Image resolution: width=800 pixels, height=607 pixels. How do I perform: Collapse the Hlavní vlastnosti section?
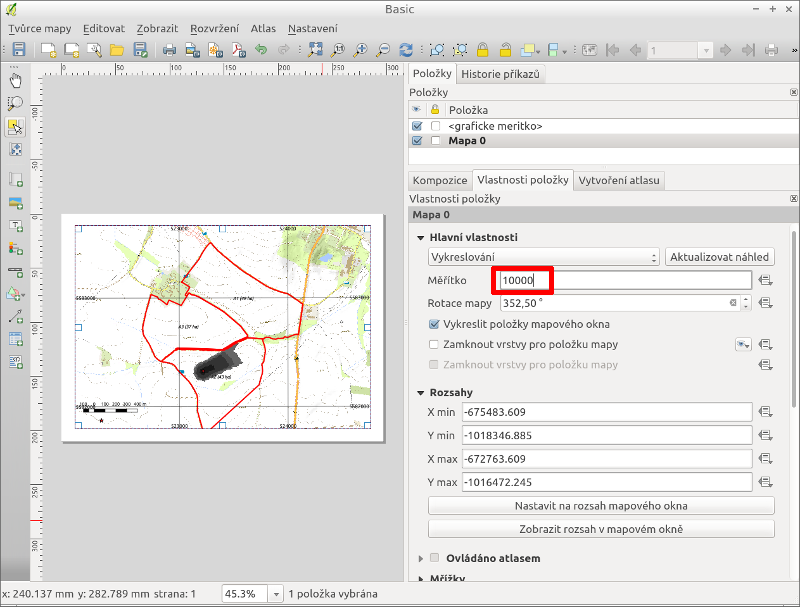(420, 237)
